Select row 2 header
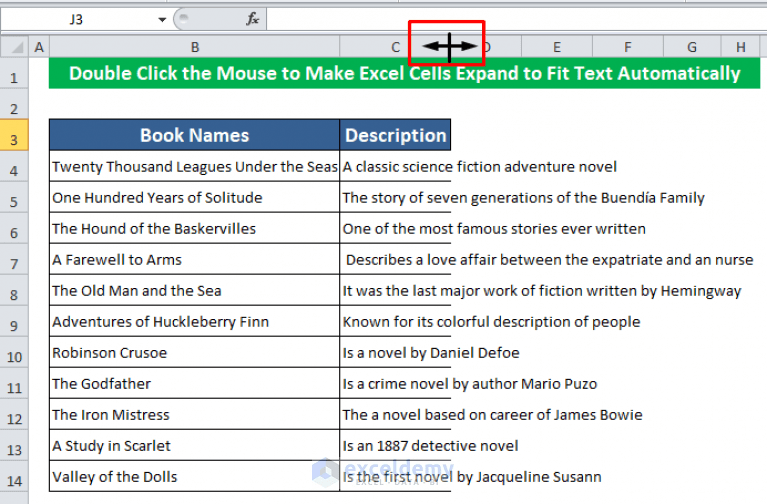 pyautogui.click(x=14, y=104)
